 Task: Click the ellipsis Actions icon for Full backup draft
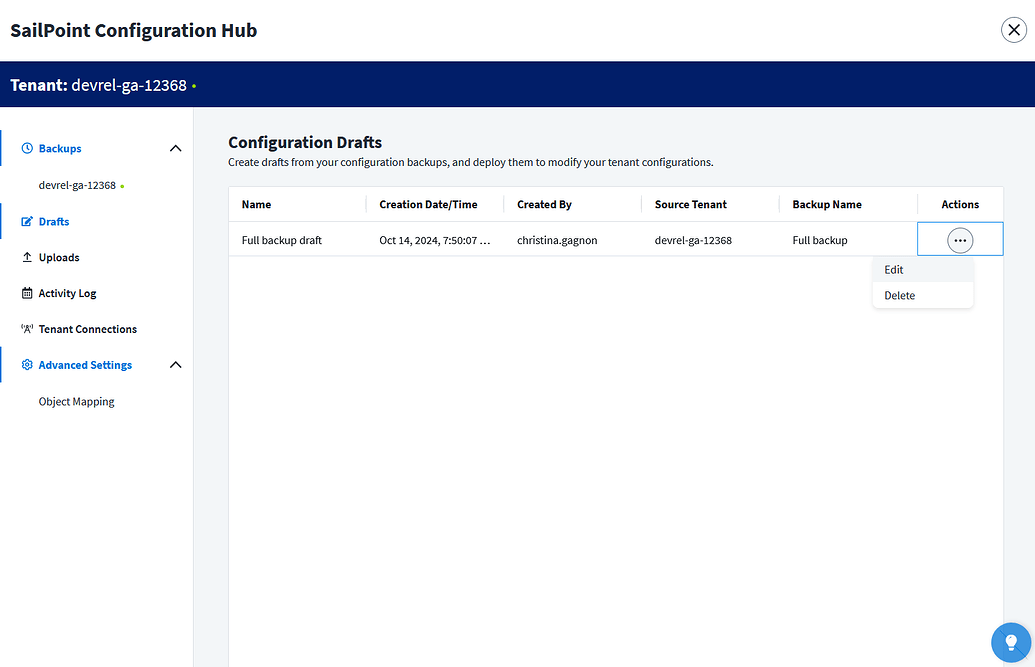pyautogui.click(x=959, y=239)
